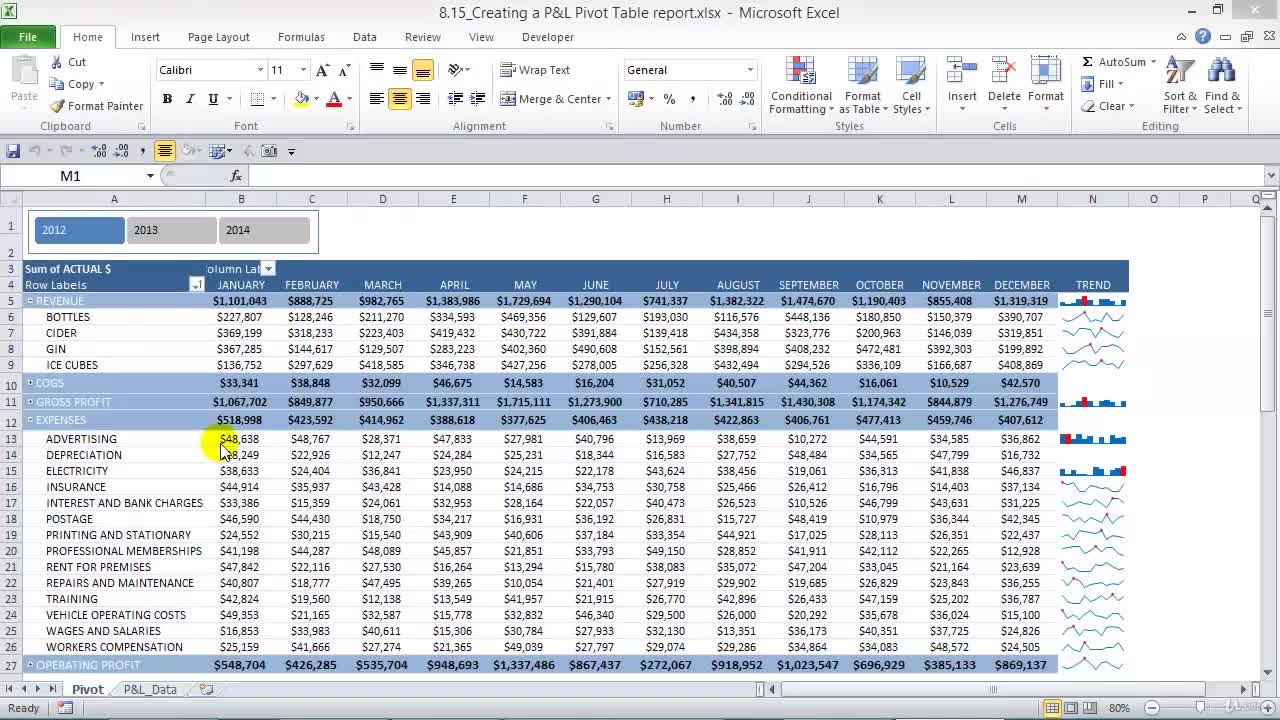Toggle Center horizontal alignment
The image size is (1280, 720).
tap(399, 99)
